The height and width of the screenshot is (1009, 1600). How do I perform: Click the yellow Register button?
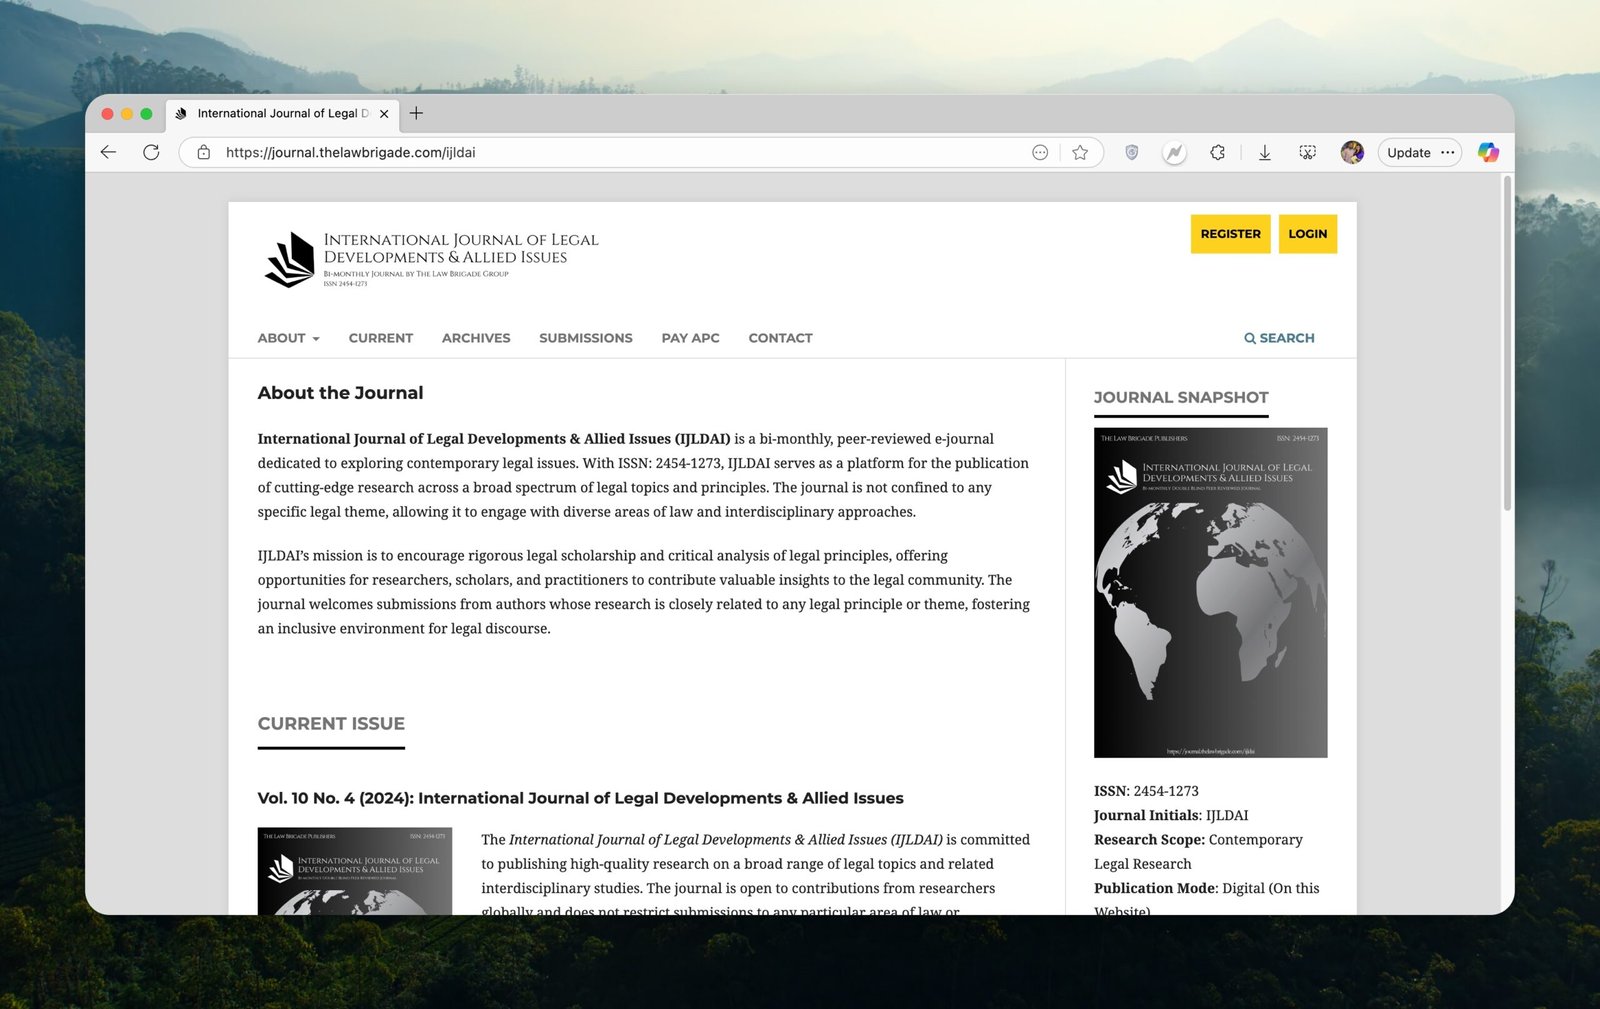tap(1230, 234)
